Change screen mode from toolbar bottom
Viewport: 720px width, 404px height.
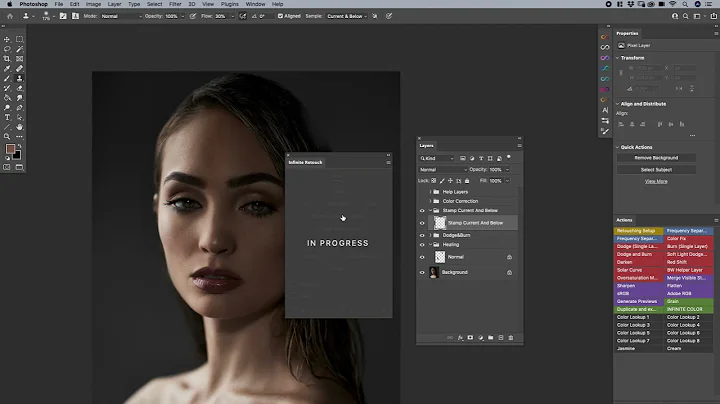(19, 168)
